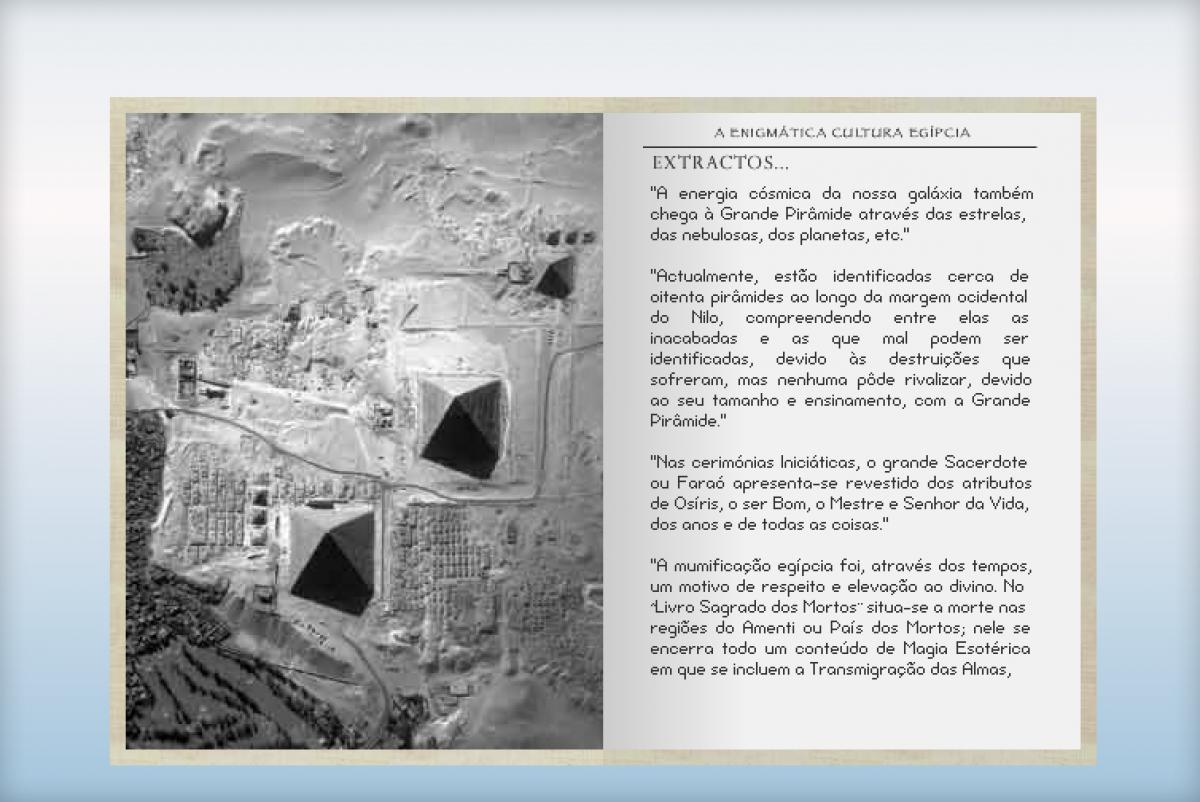Viewport: 1200px width, 802px height.
Task: Click the small pyramid at the photo's upper right
Action: [554, 275]
